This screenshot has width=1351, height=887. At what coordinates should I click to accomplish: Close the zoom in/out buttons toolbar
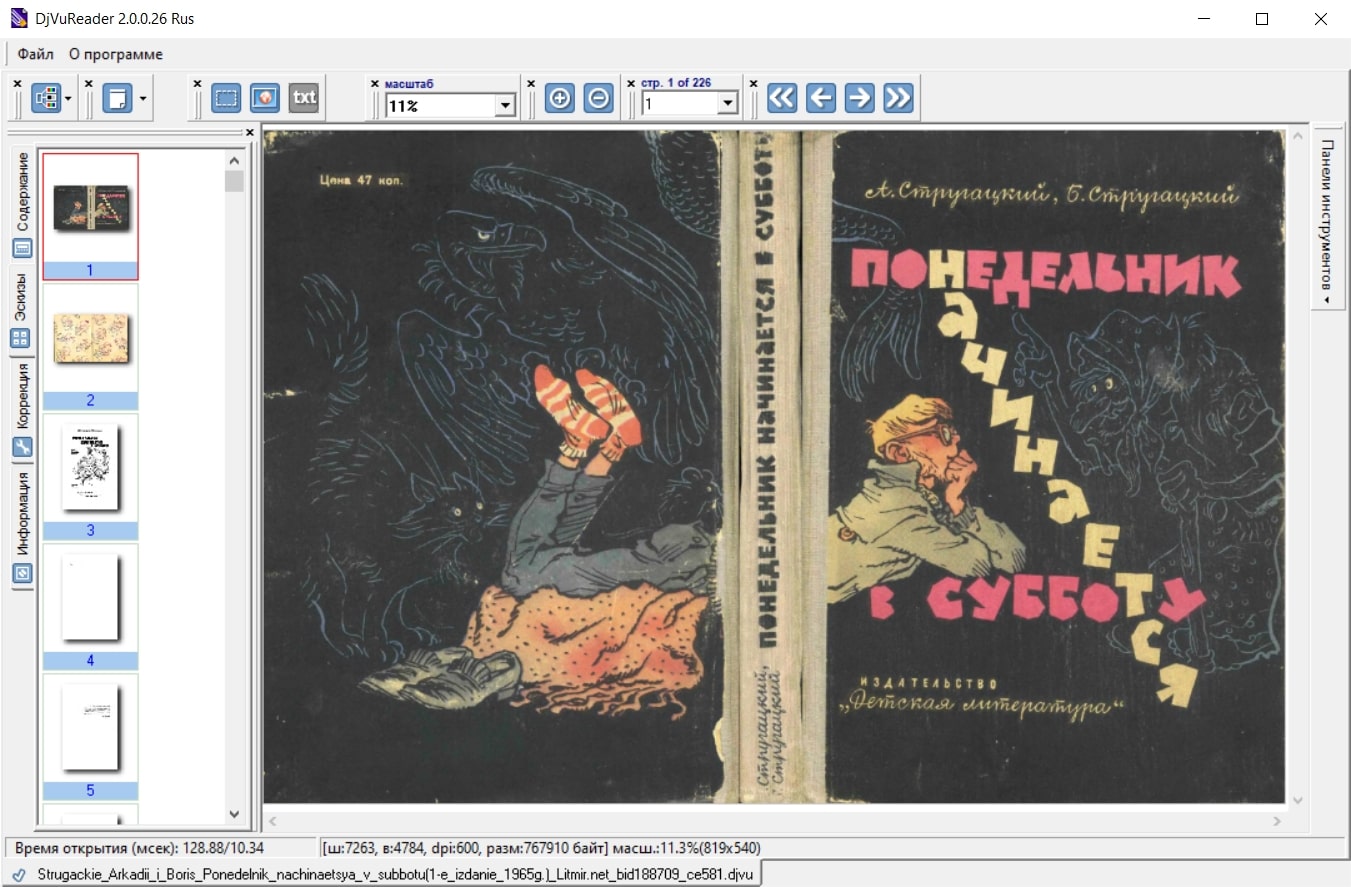pos(532,84)
